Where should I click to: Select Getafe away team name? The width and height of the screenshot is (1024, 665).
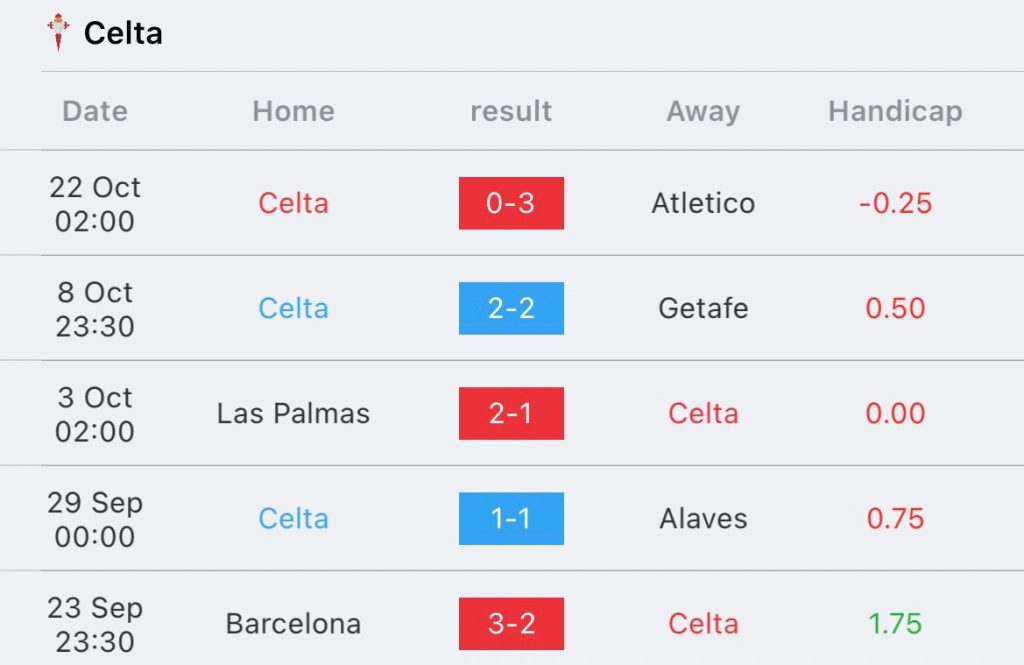(703, 308)
